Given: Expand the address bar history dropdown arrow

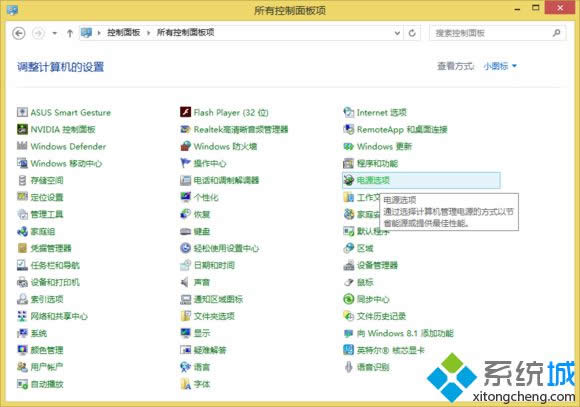Looking at the screenshot, I should [x=397, y=33].
